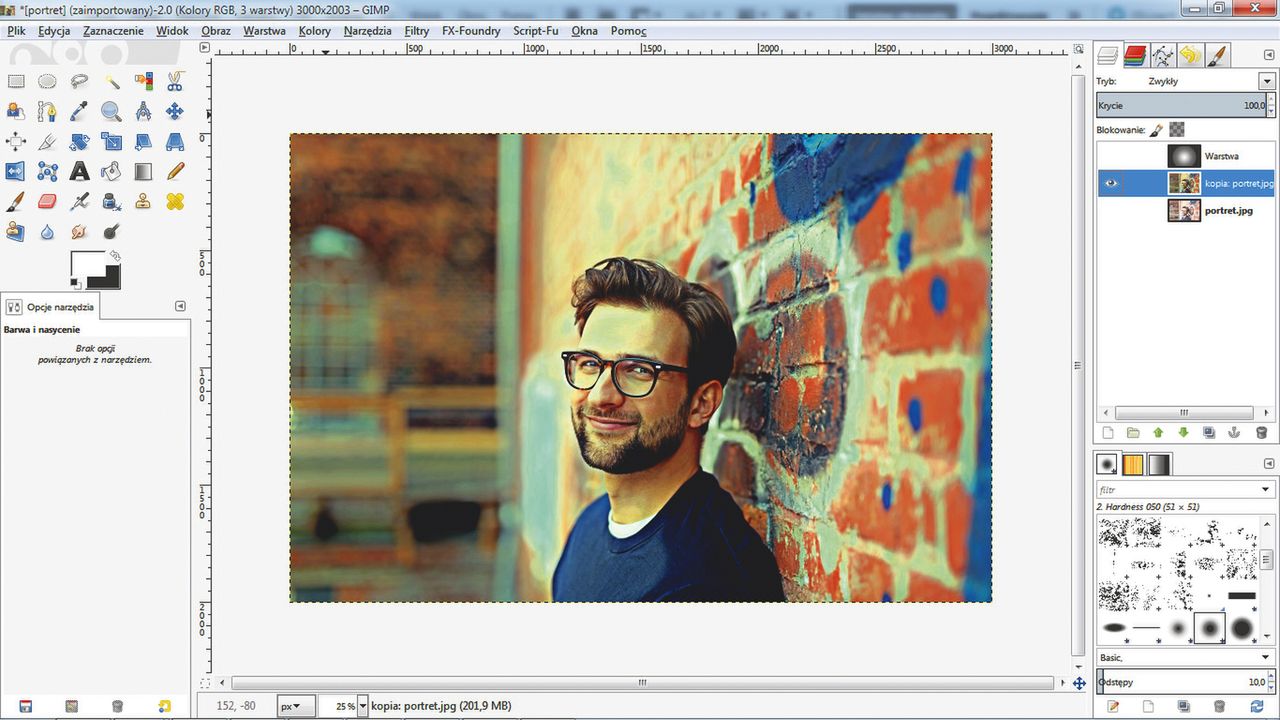Select the Blur/Sharpen droplet tool

47,231
